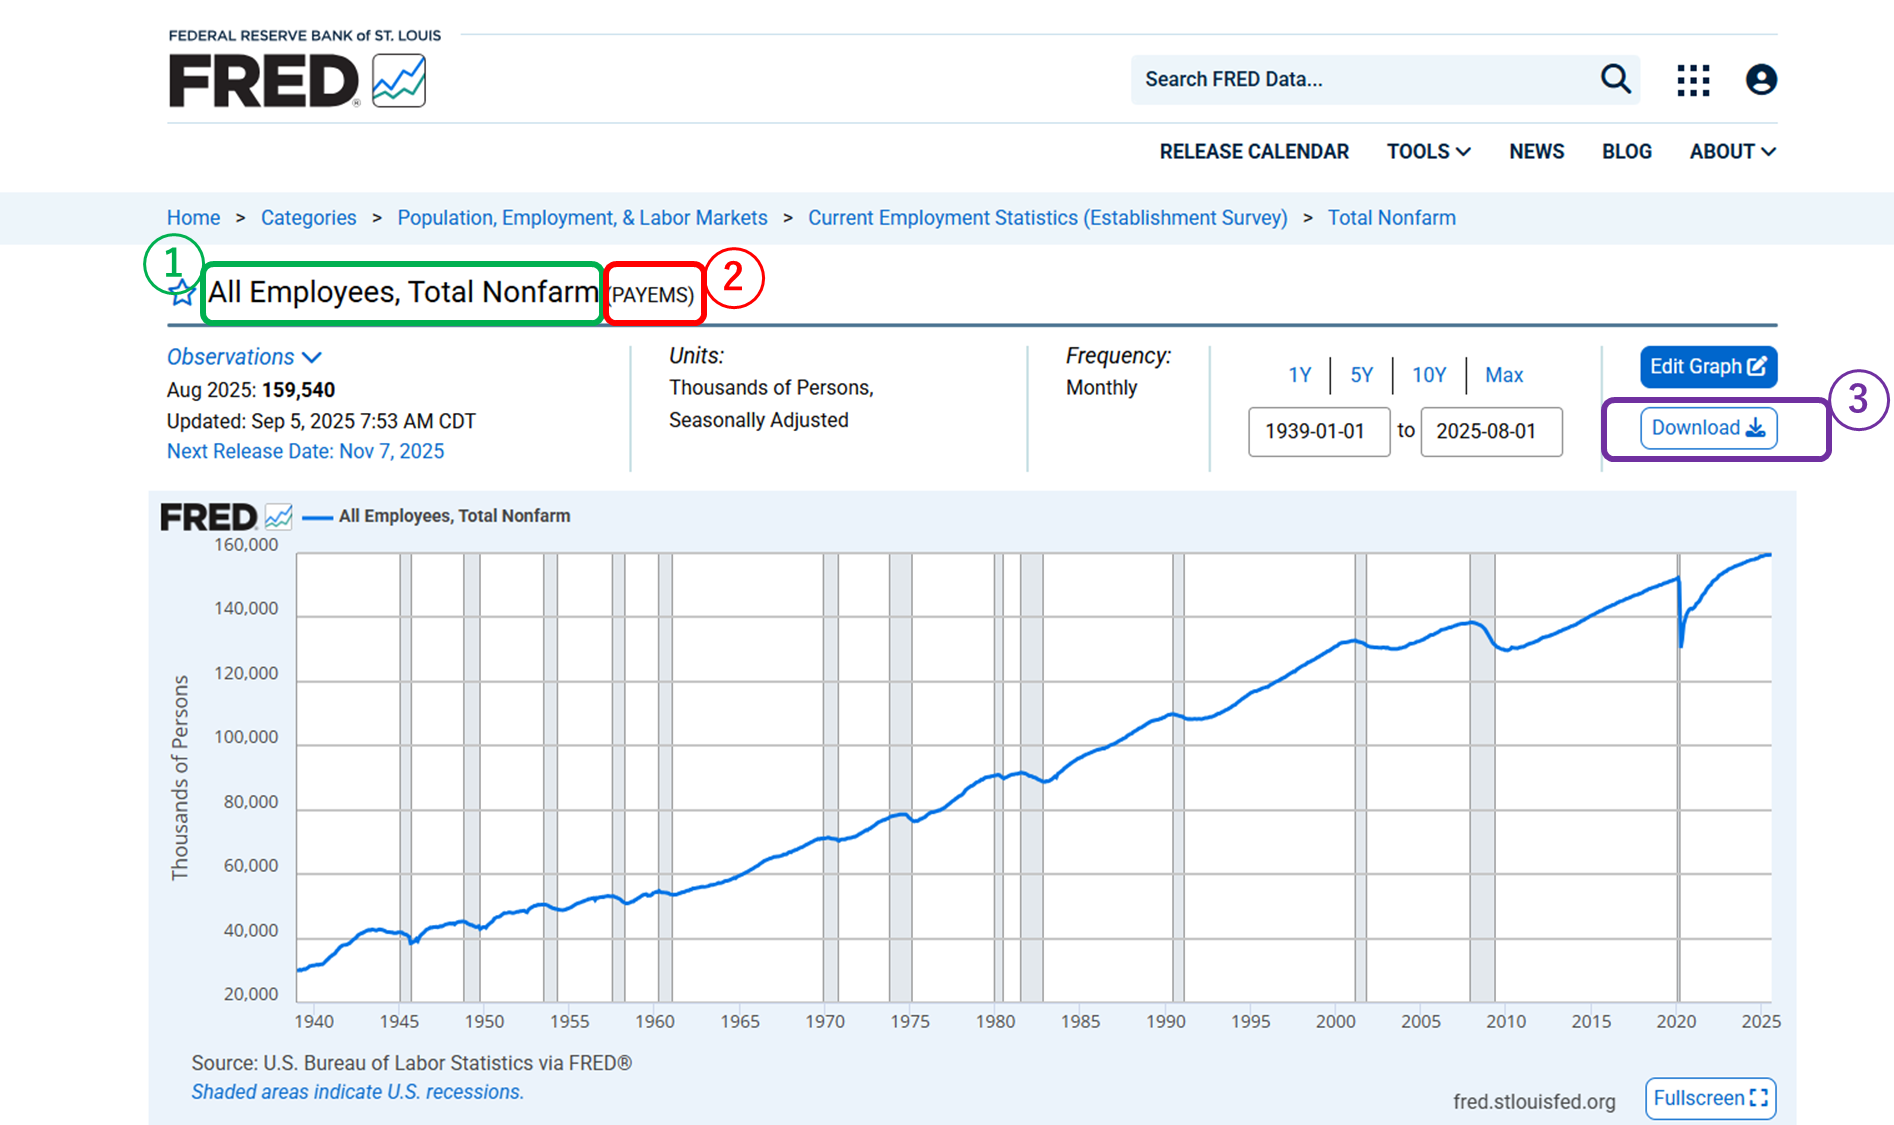
Task: Click the Download button
Action: (1708, 428)
